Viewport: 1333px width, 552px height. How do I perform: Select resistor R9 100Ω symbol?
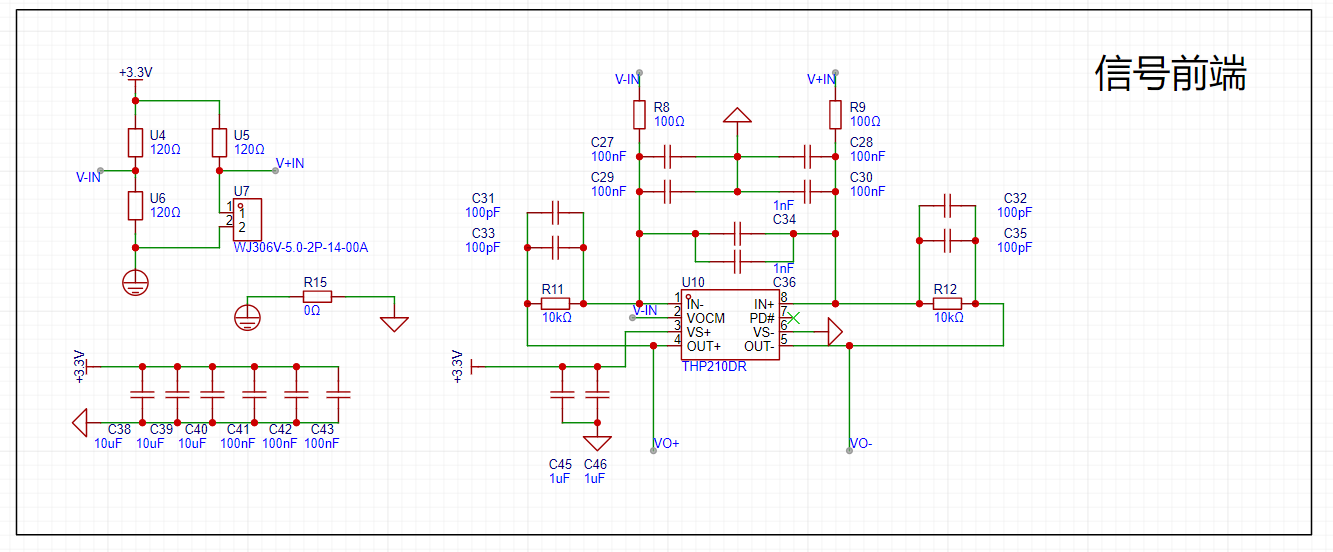[835, 114]
